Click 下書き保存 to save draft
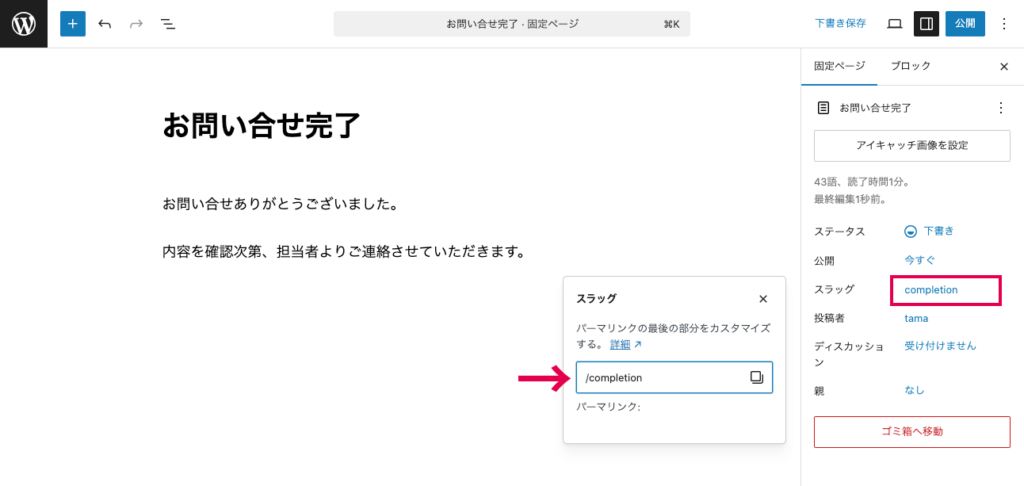 tap(840, 24)
